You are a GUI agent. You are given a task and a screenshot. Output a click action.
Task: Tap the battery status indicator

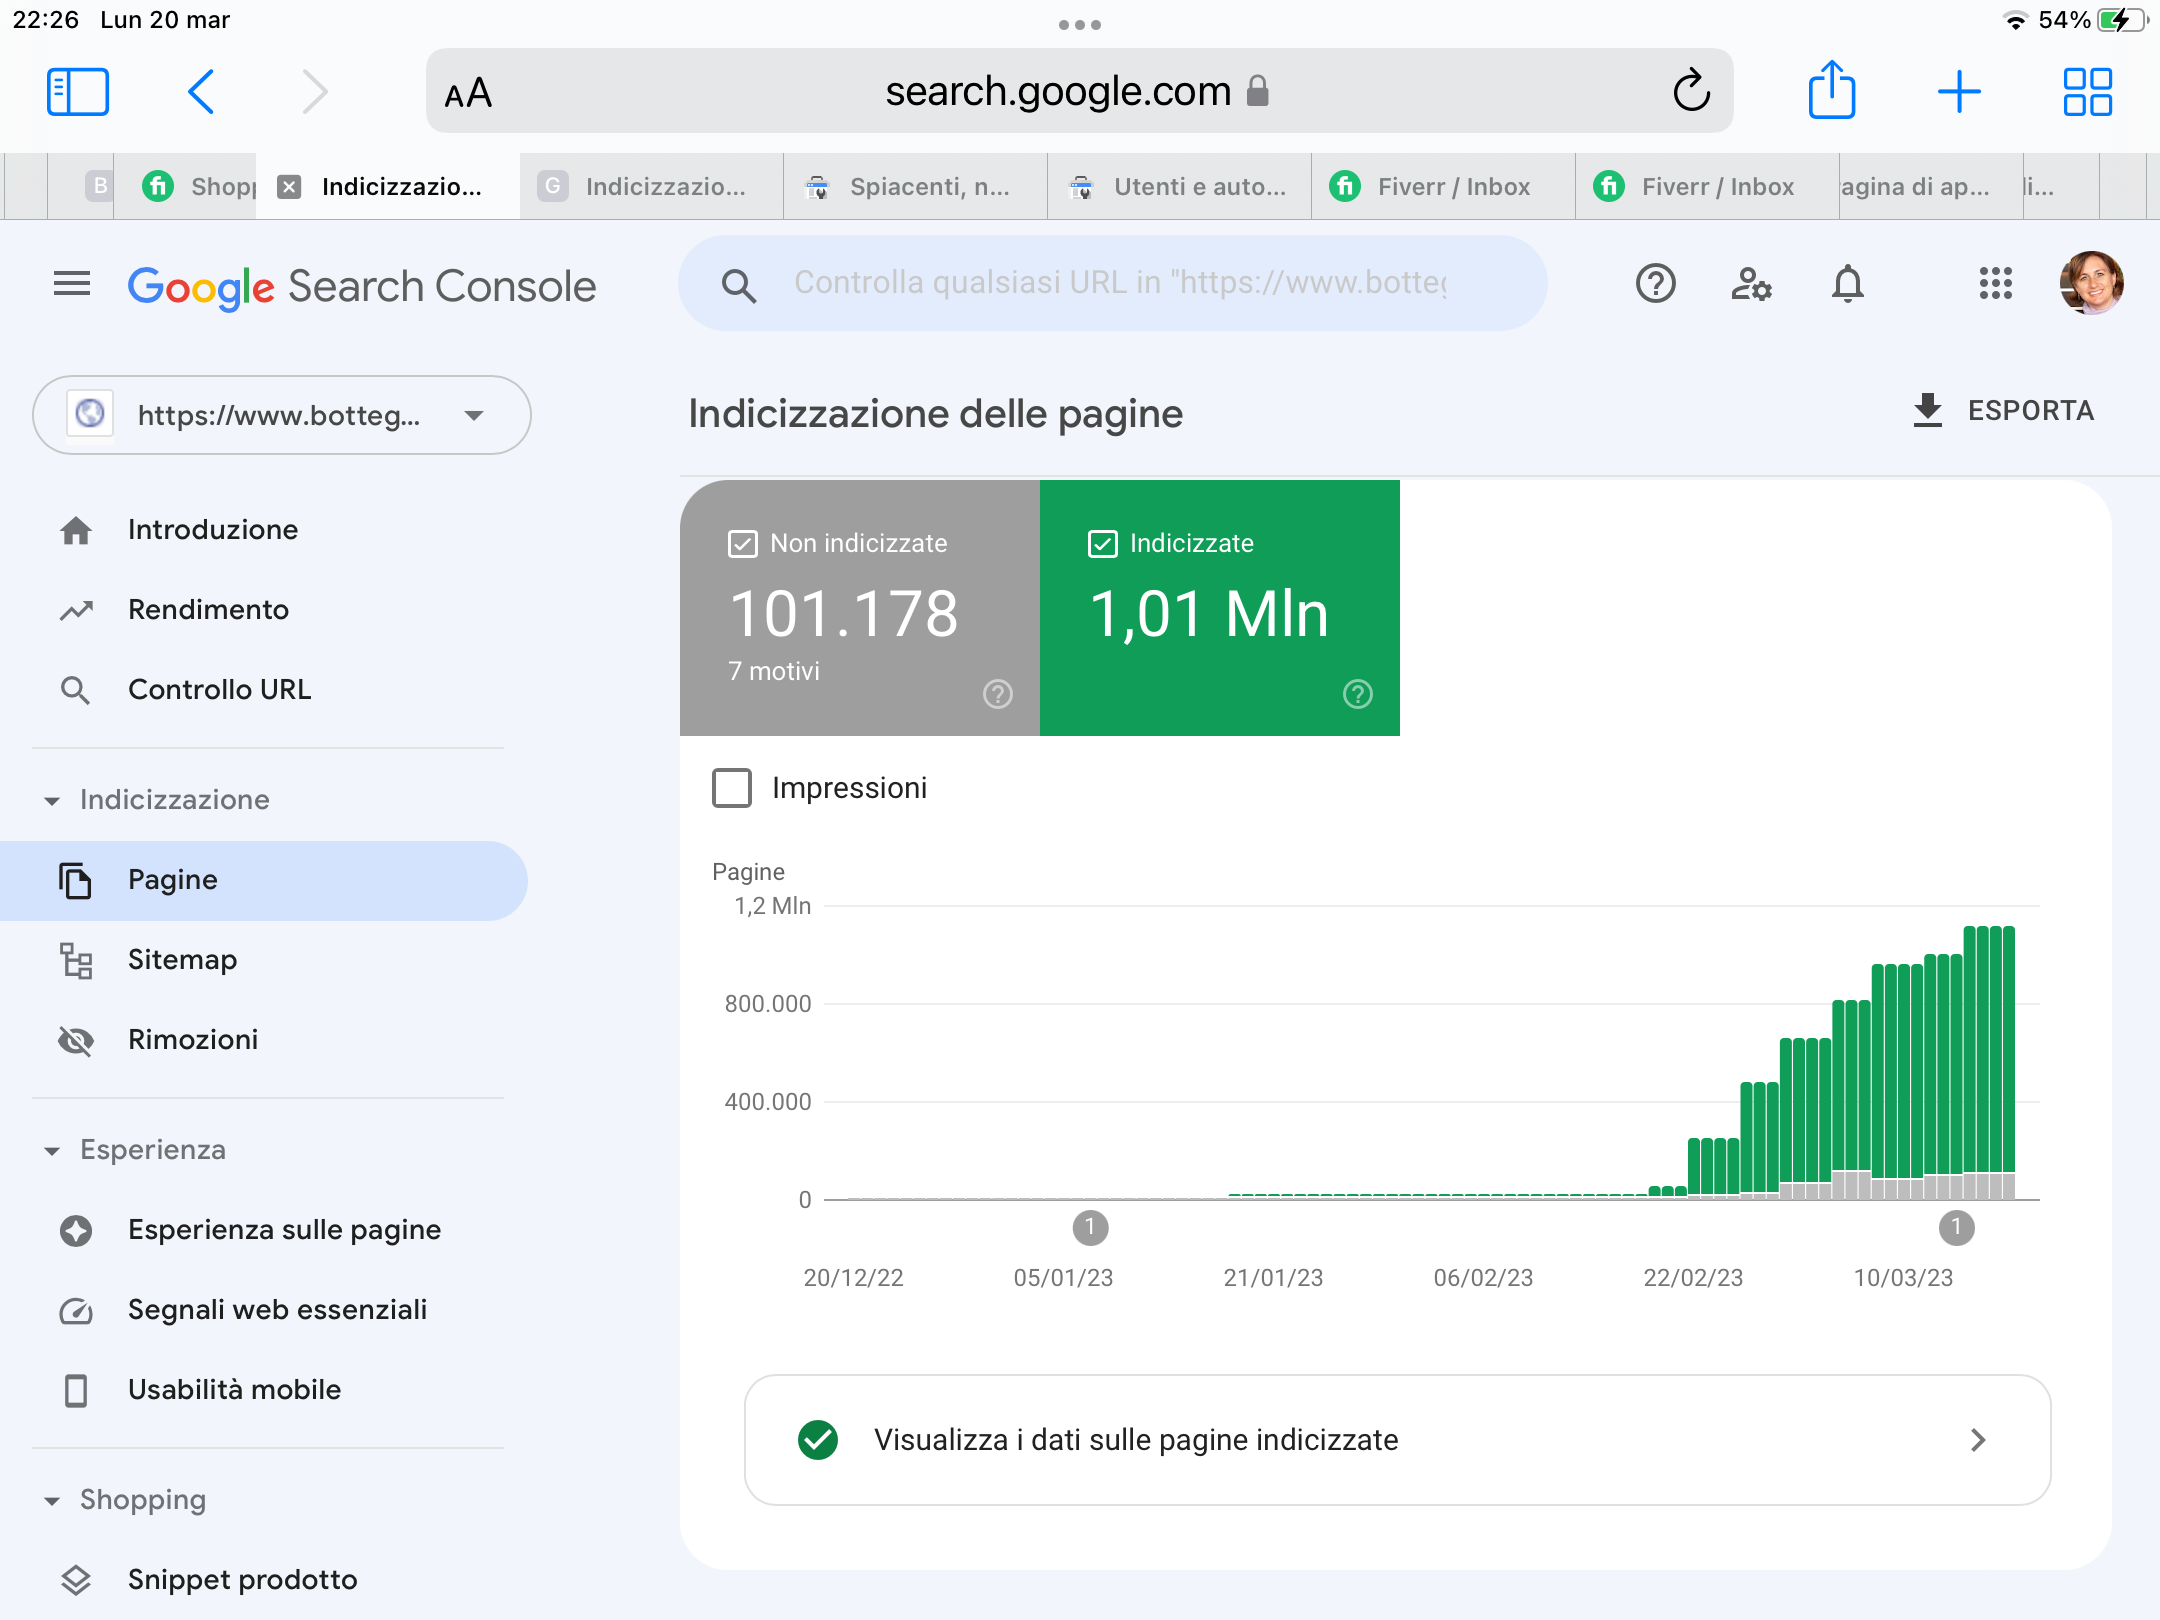pos(2122,20)
